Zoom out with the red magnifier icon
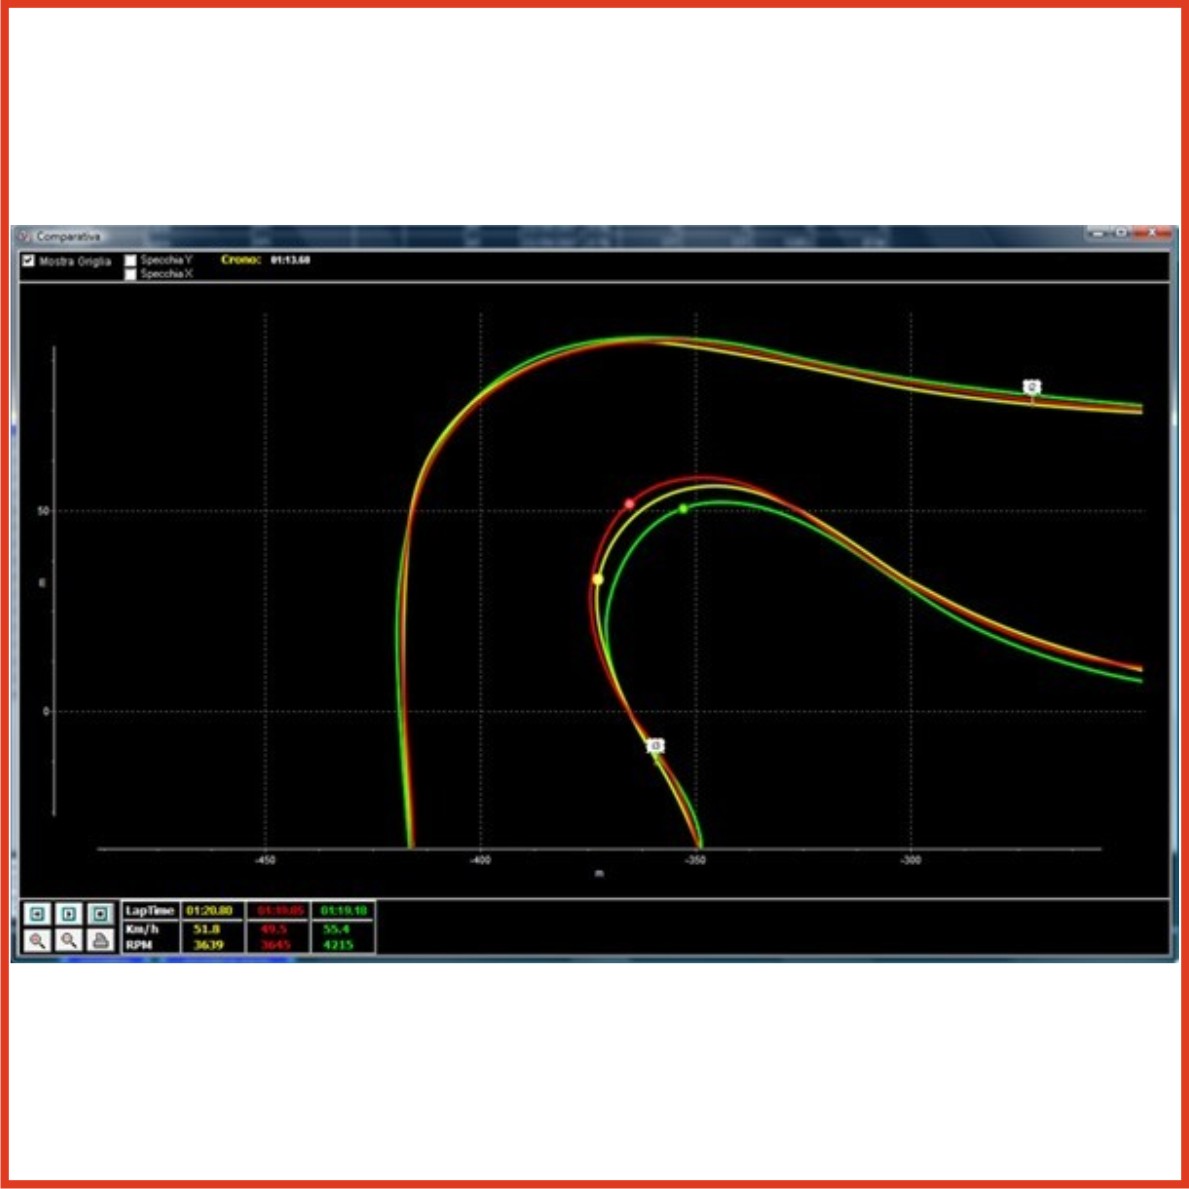Image resolution: width=1189 pixels, height=1189 pixels. pos(37,941)
